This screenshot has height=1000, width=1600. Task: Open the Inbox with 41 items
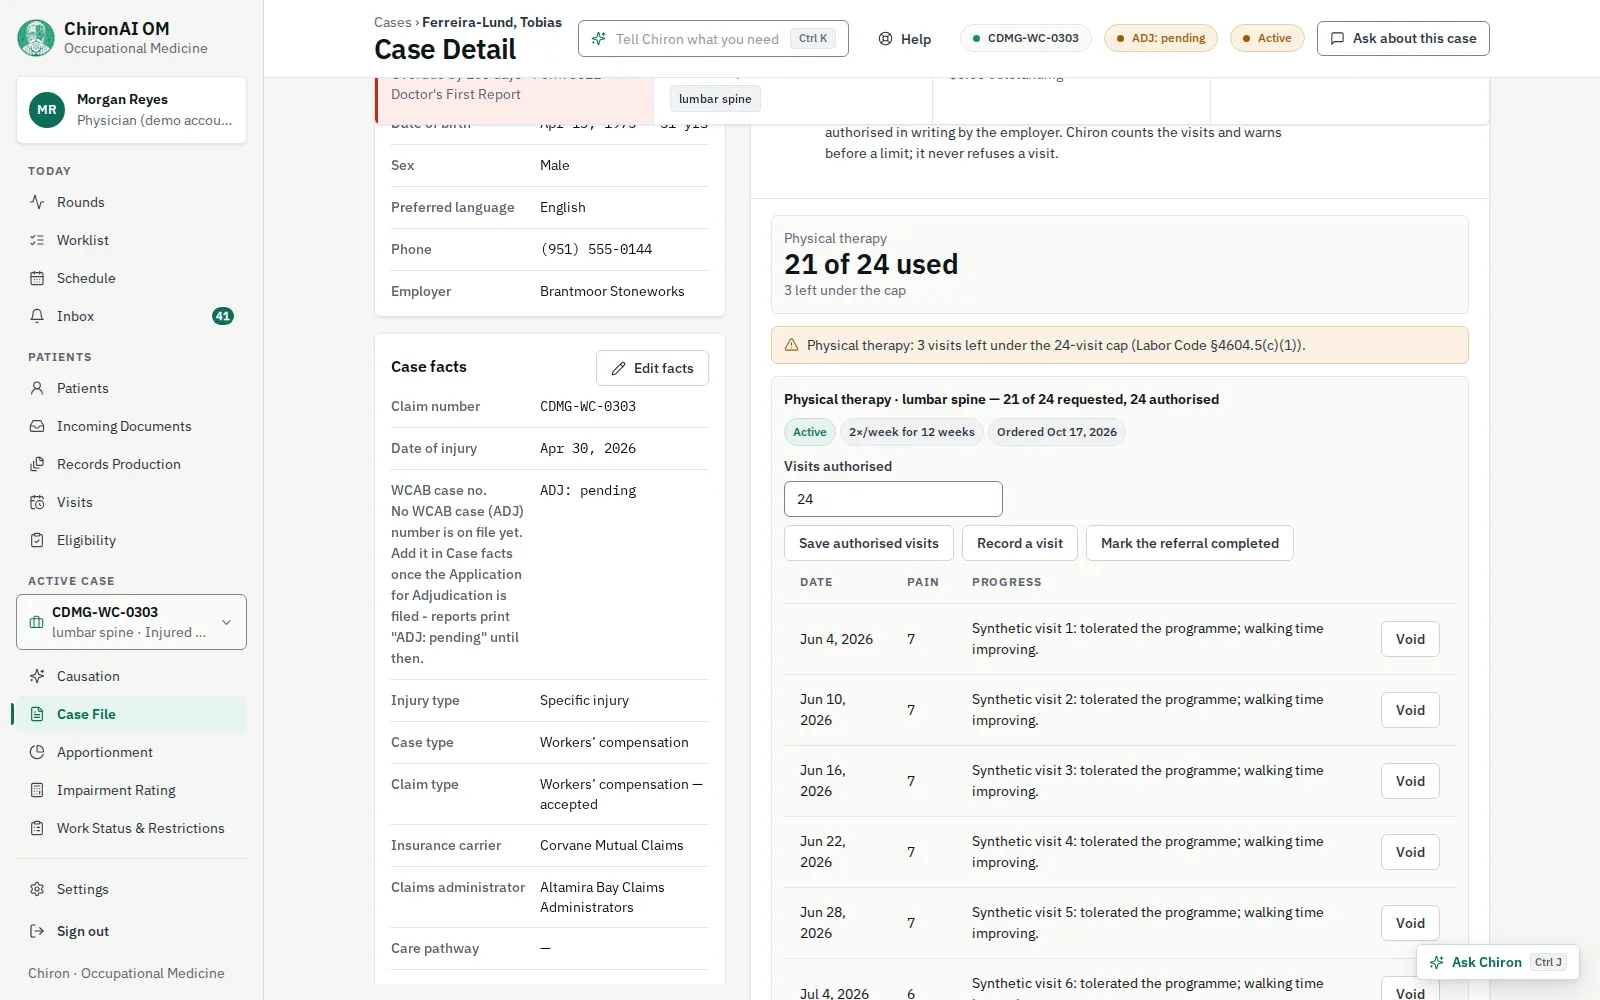pyautogui.click(x=131, y=316)
